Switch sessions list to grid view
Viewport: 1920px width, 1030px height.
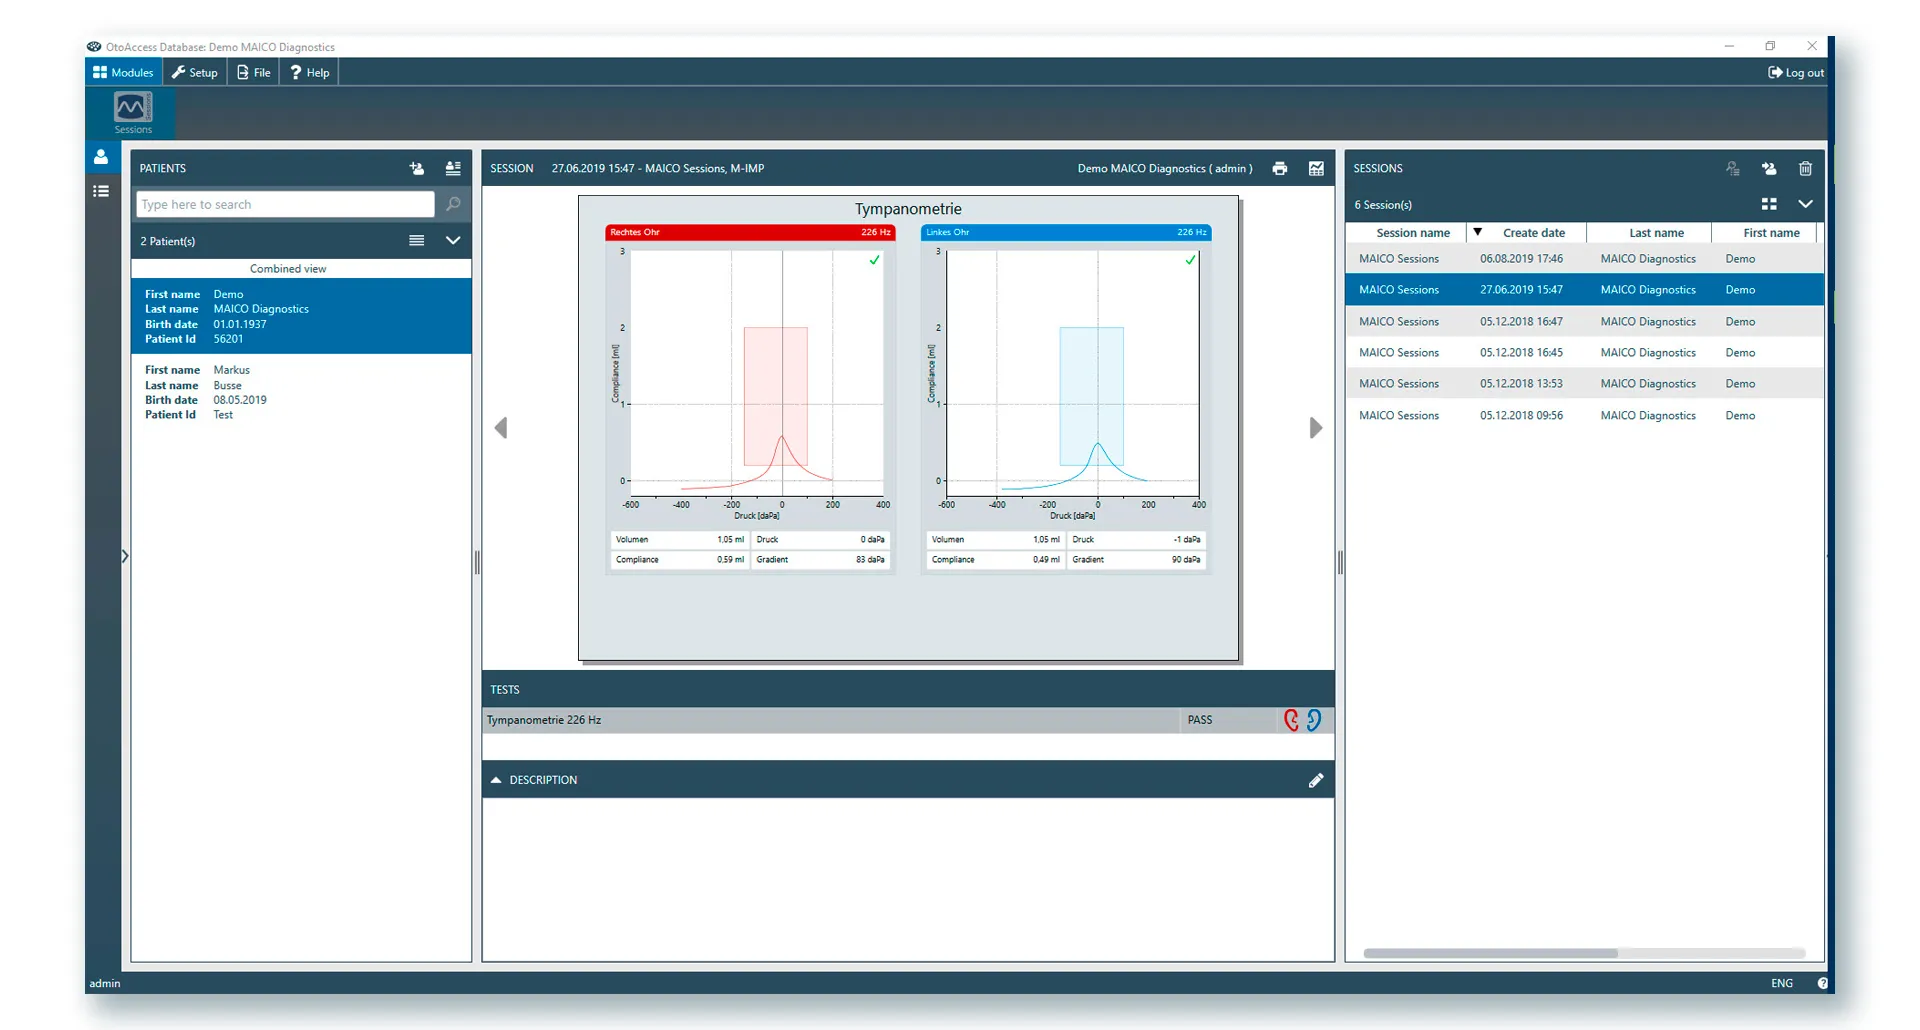pyautogui.click(x=1769, y=203)
